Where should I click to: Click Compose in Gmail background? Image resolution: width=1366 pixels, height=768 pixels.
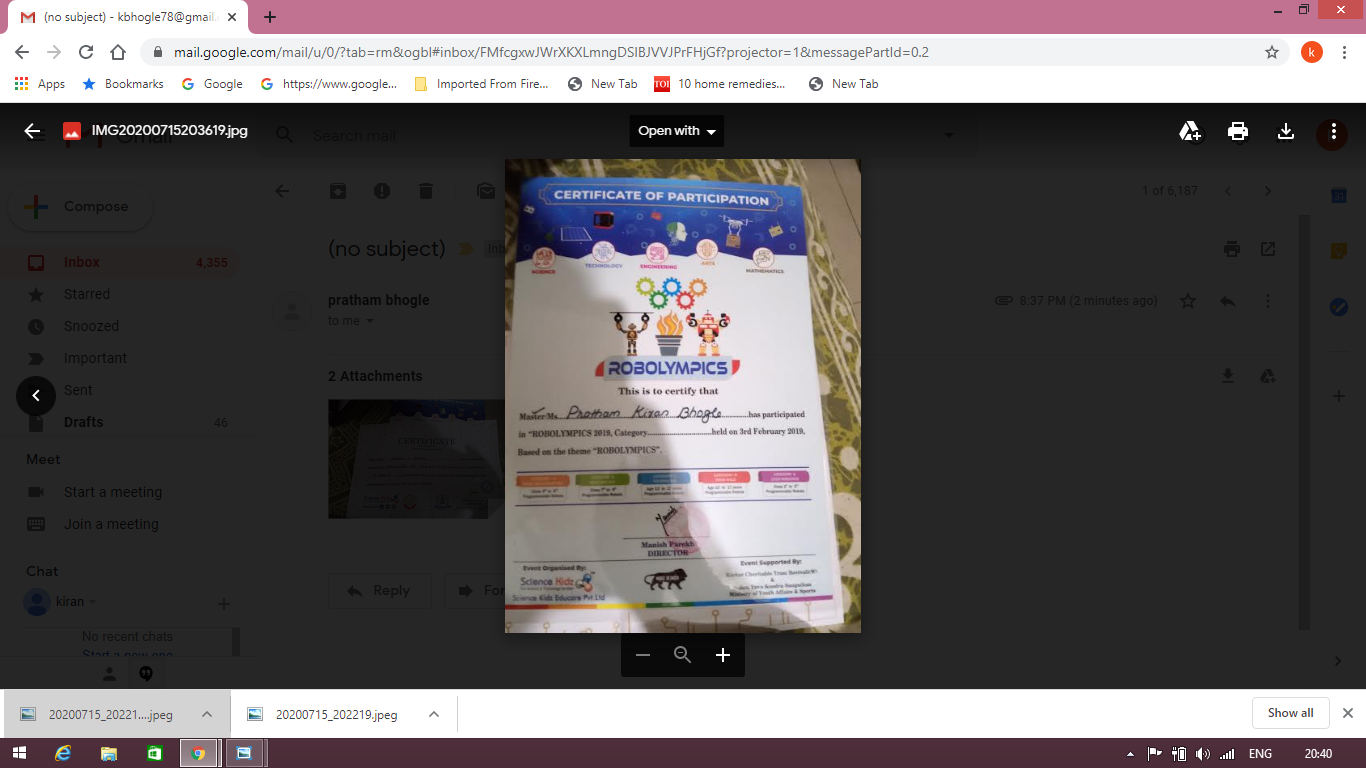(x=80, y=207)
